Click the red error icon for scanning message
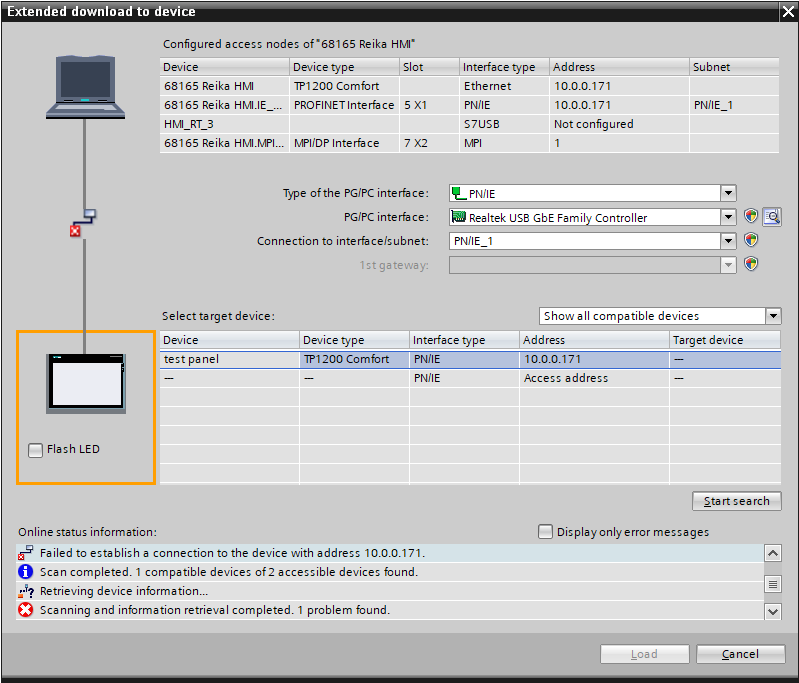 [26, 610]
